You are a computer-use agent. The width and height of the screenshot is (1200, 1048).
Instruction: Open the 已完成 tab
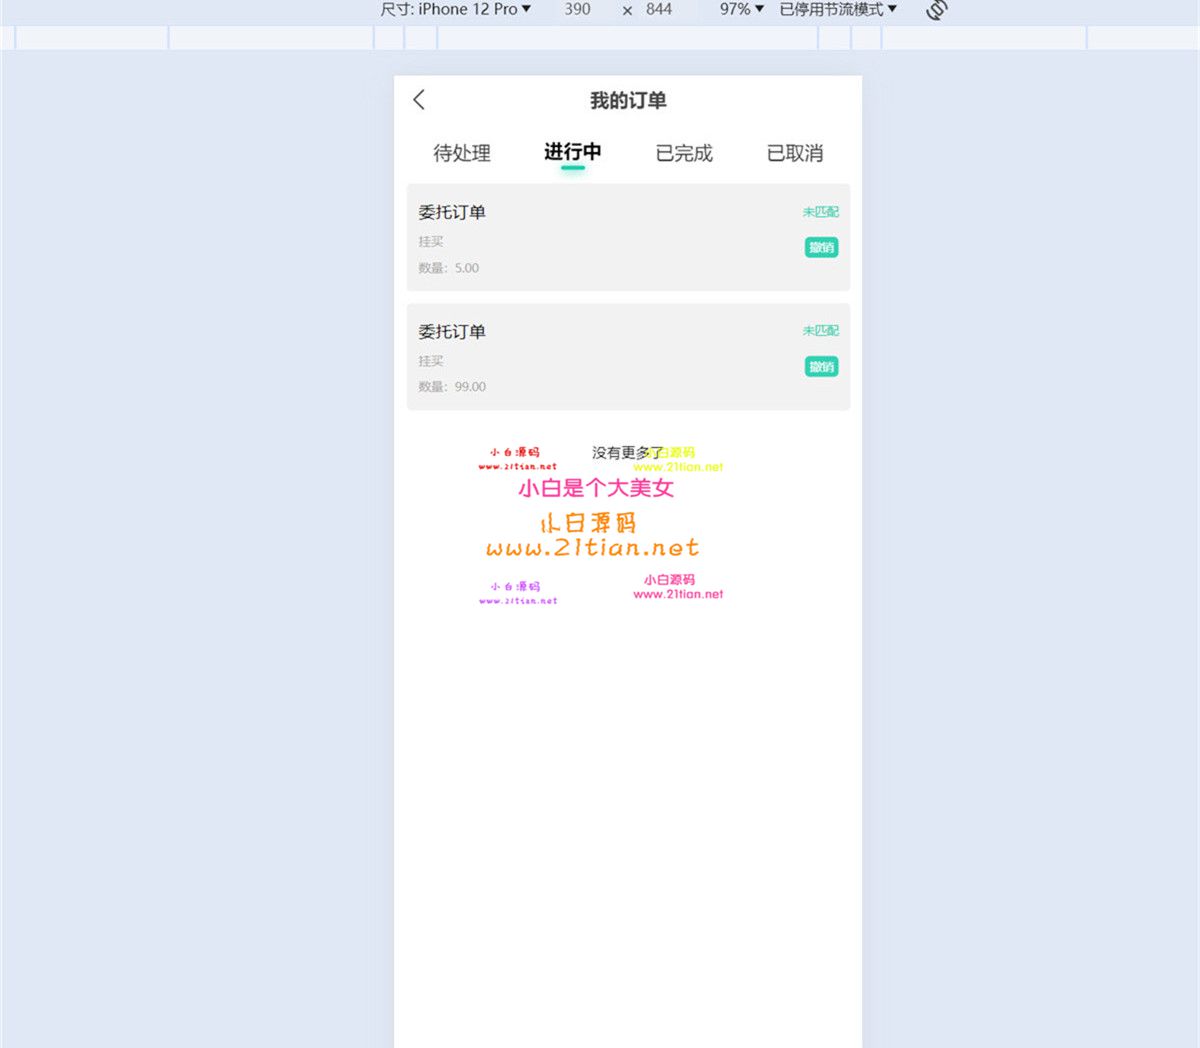pos(684,153)
